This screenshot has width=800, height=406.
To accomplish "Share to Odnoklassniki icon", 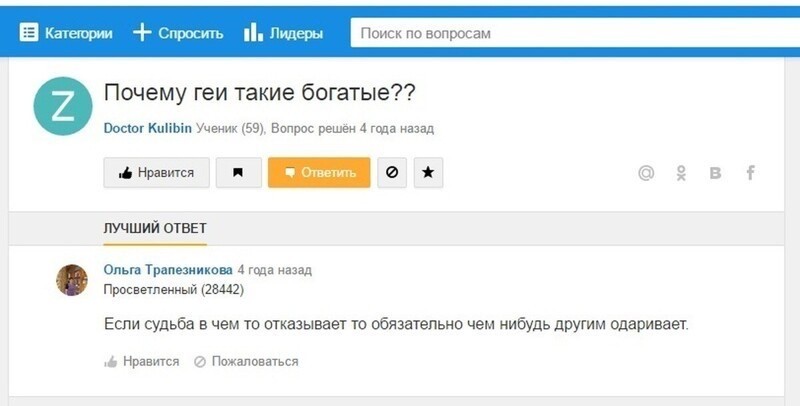I will pyautogui.click(x=681, y=173).
